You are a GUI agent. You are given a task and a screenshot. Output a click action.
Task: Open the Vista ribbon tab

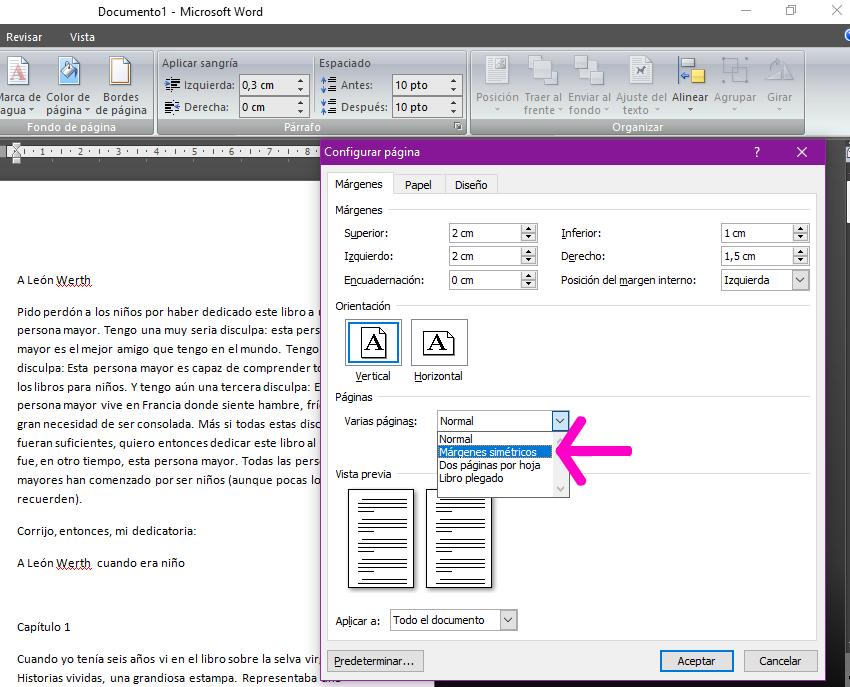point(82,37)
